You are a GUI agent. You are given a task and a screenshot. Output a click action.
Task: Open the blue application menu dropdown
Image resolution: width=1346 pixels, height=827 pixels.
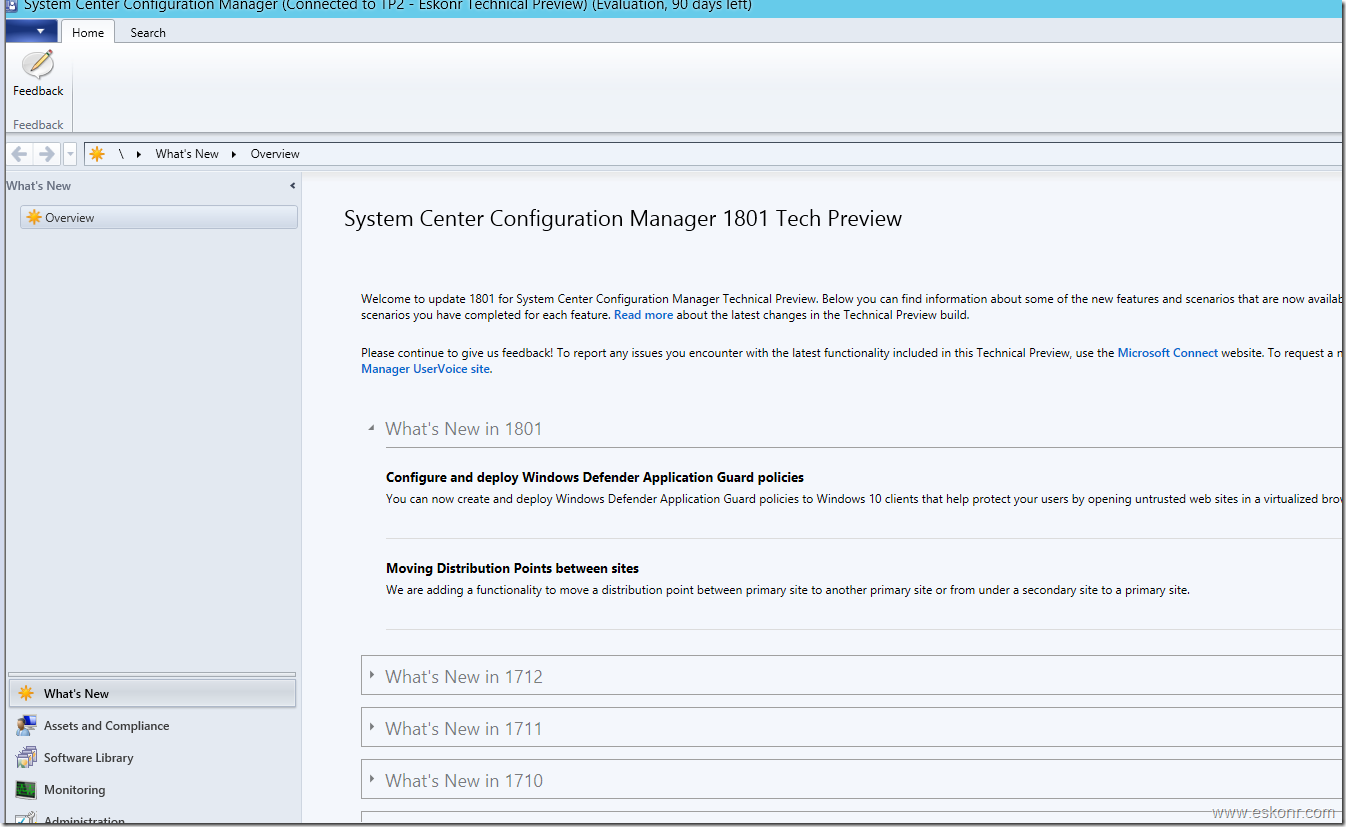coord(31,32)
